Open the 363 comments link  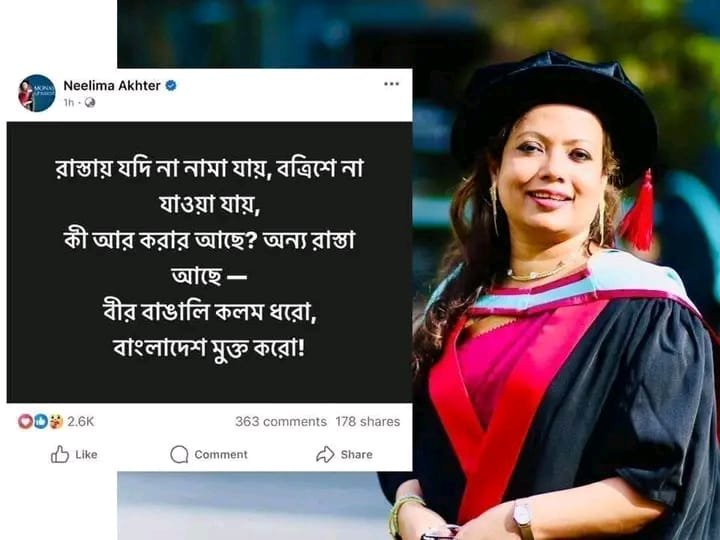click(281, 422)
